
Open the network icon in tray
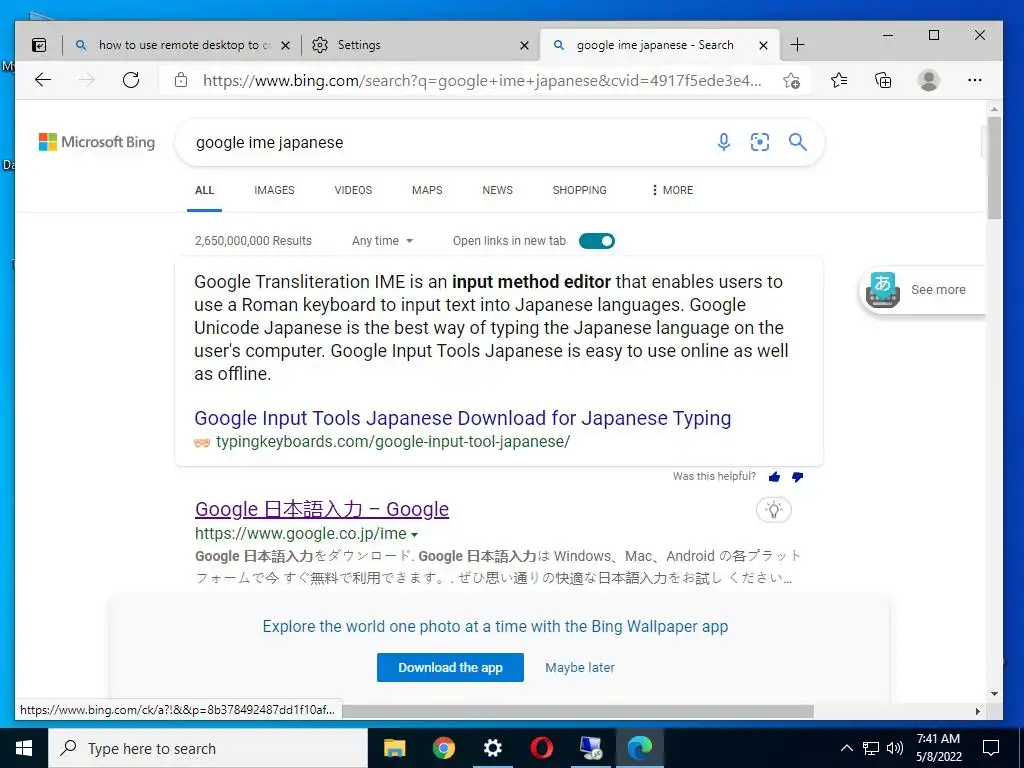[x=871, y=748]
